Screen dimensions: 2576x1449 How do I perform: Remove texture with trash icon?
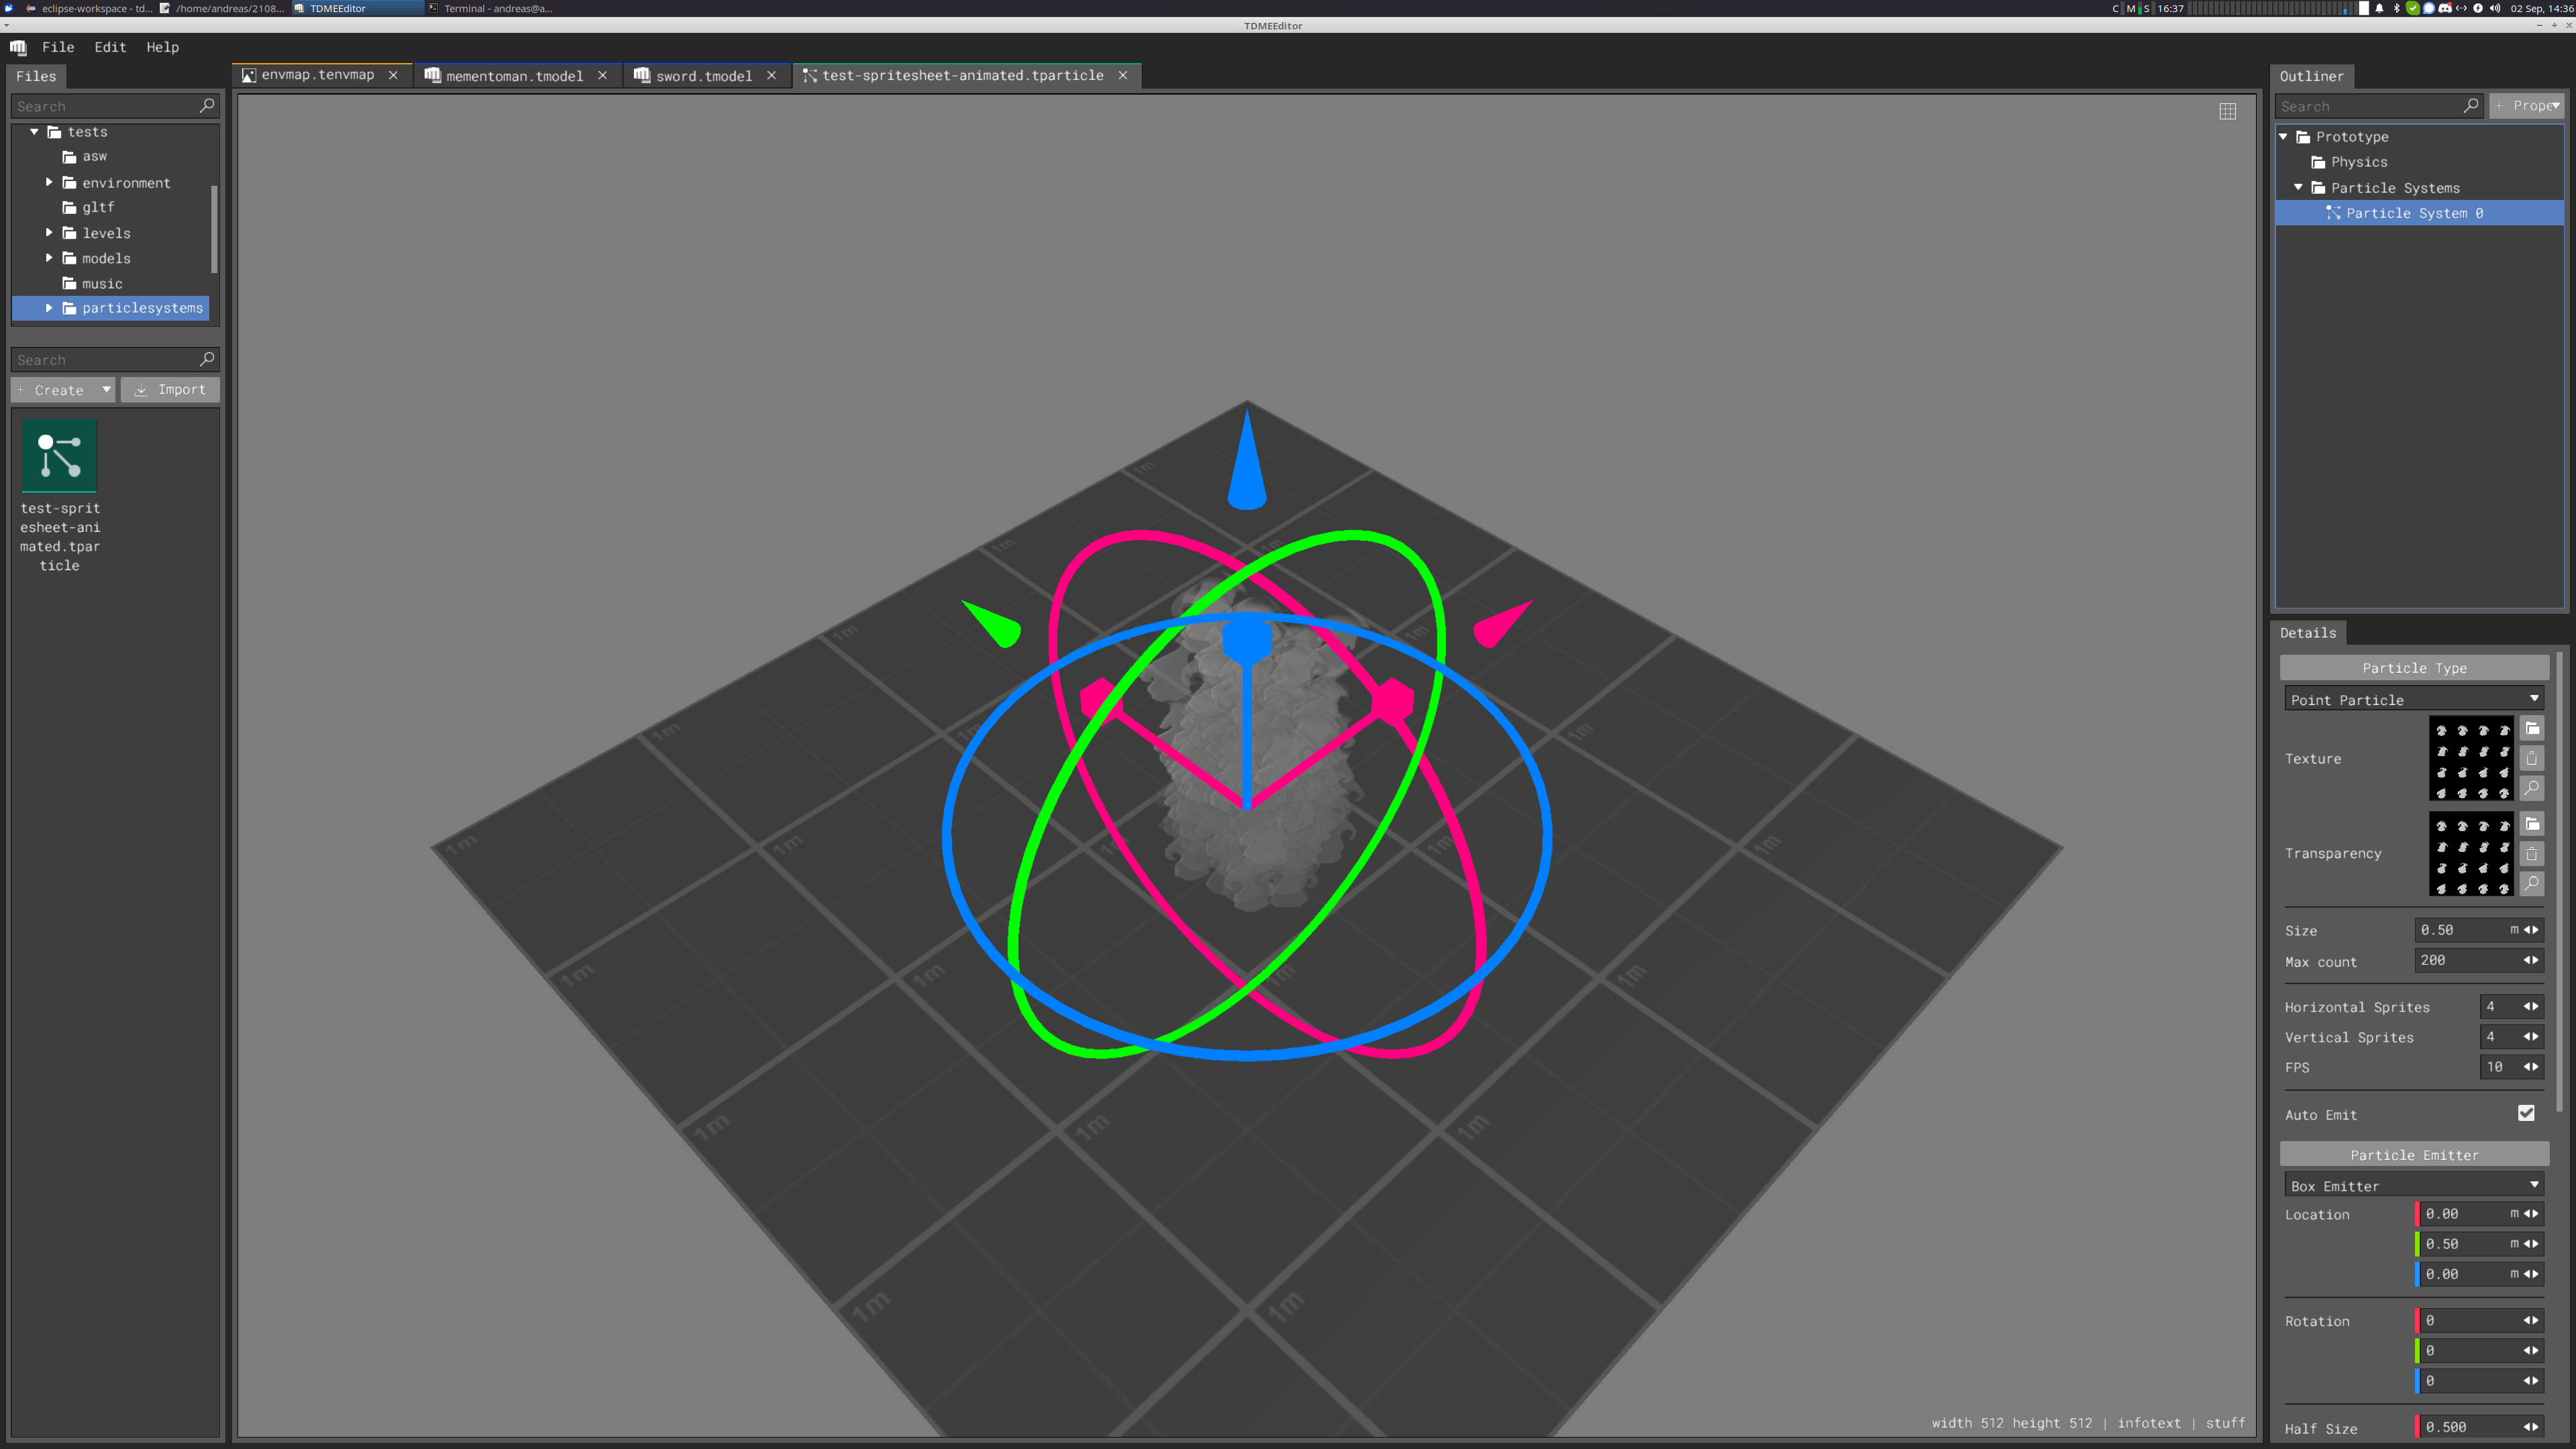(x=2531, y=758)
